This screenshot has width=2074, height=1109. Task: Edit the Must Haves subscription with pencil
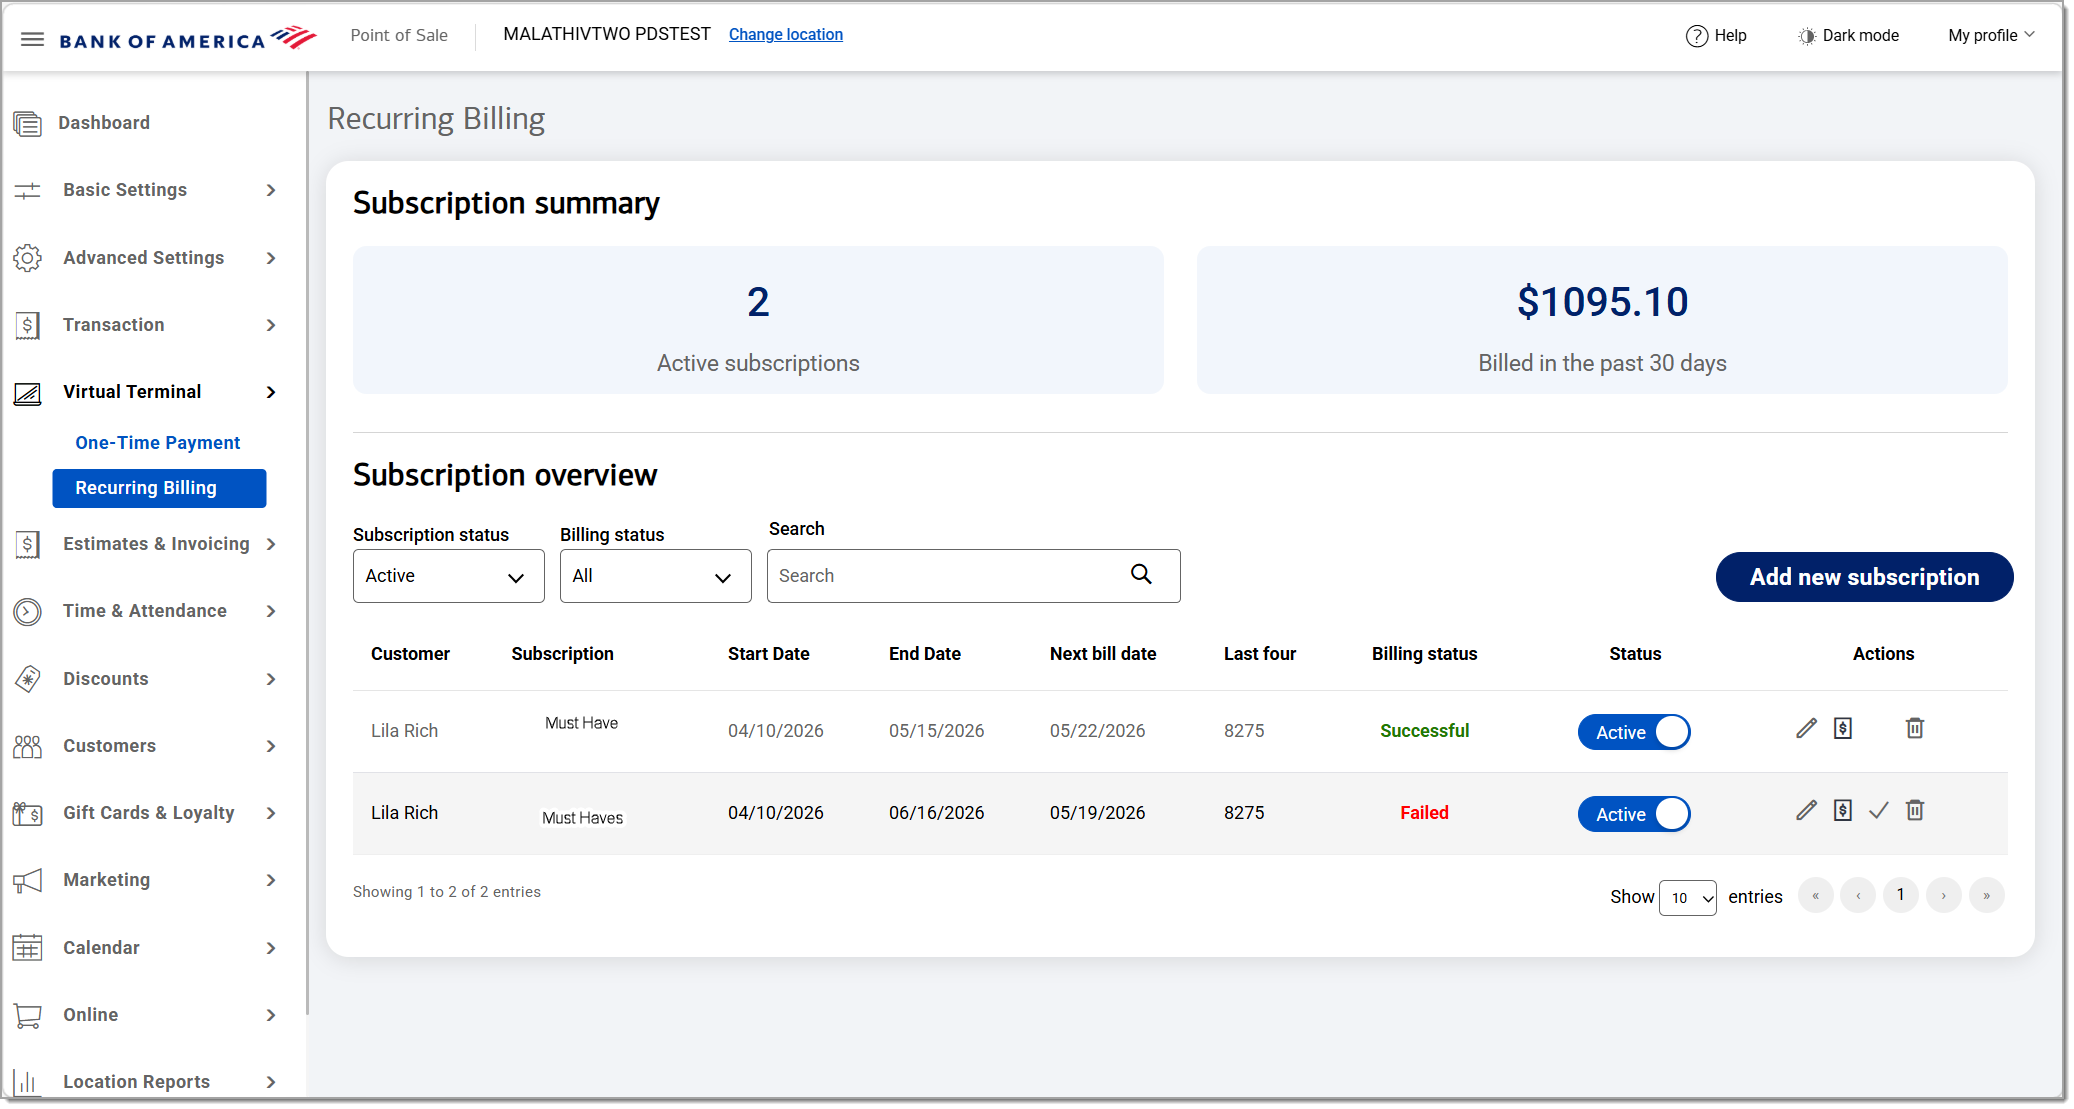click(1806, 811)
